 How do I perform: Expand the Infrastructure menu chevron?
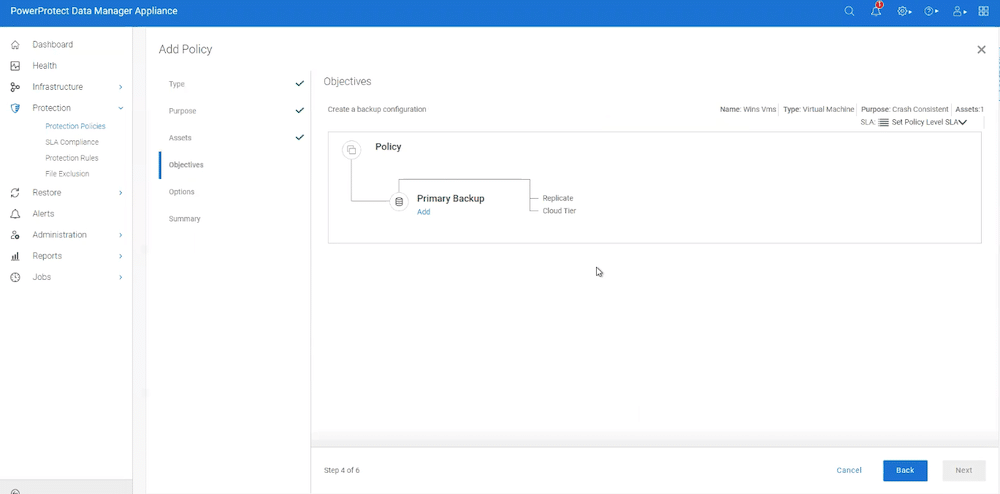(x=121, y=87)
